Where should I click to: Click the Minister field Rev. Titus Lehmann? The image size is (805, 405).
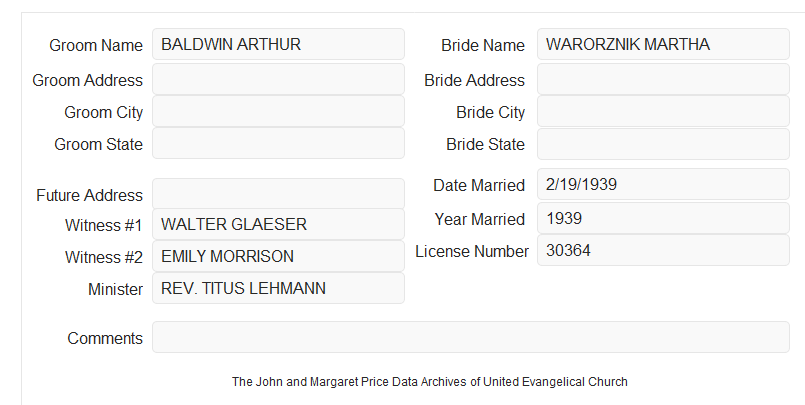(278, 288)
